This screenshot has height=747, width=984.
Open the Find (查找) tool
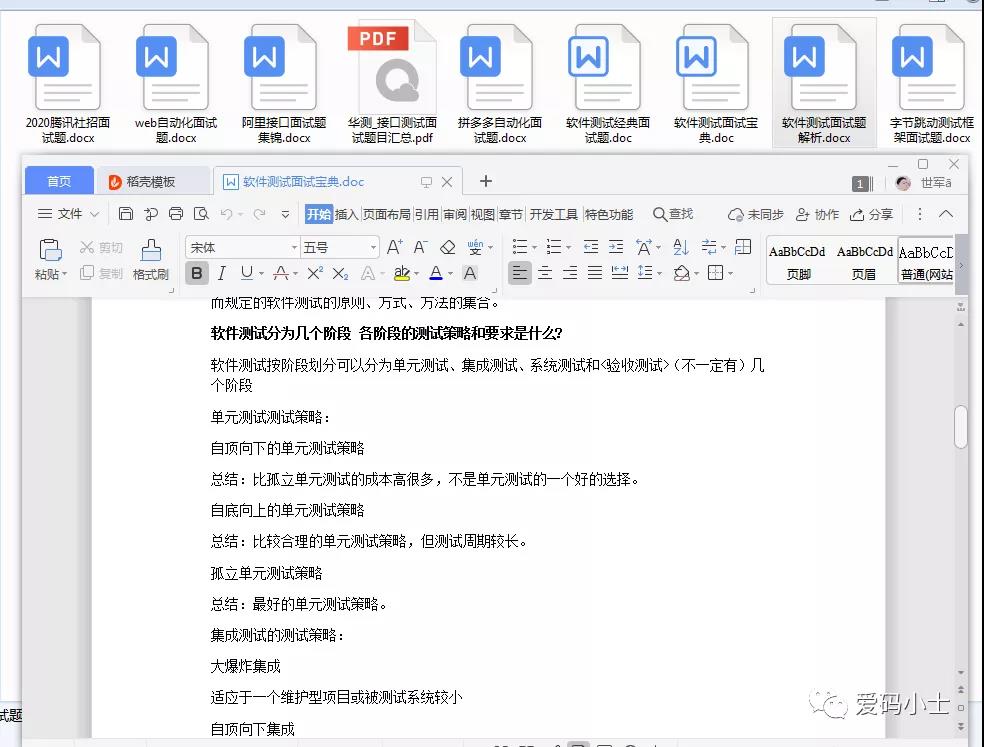pyautogui.click(x=672, y=213)
